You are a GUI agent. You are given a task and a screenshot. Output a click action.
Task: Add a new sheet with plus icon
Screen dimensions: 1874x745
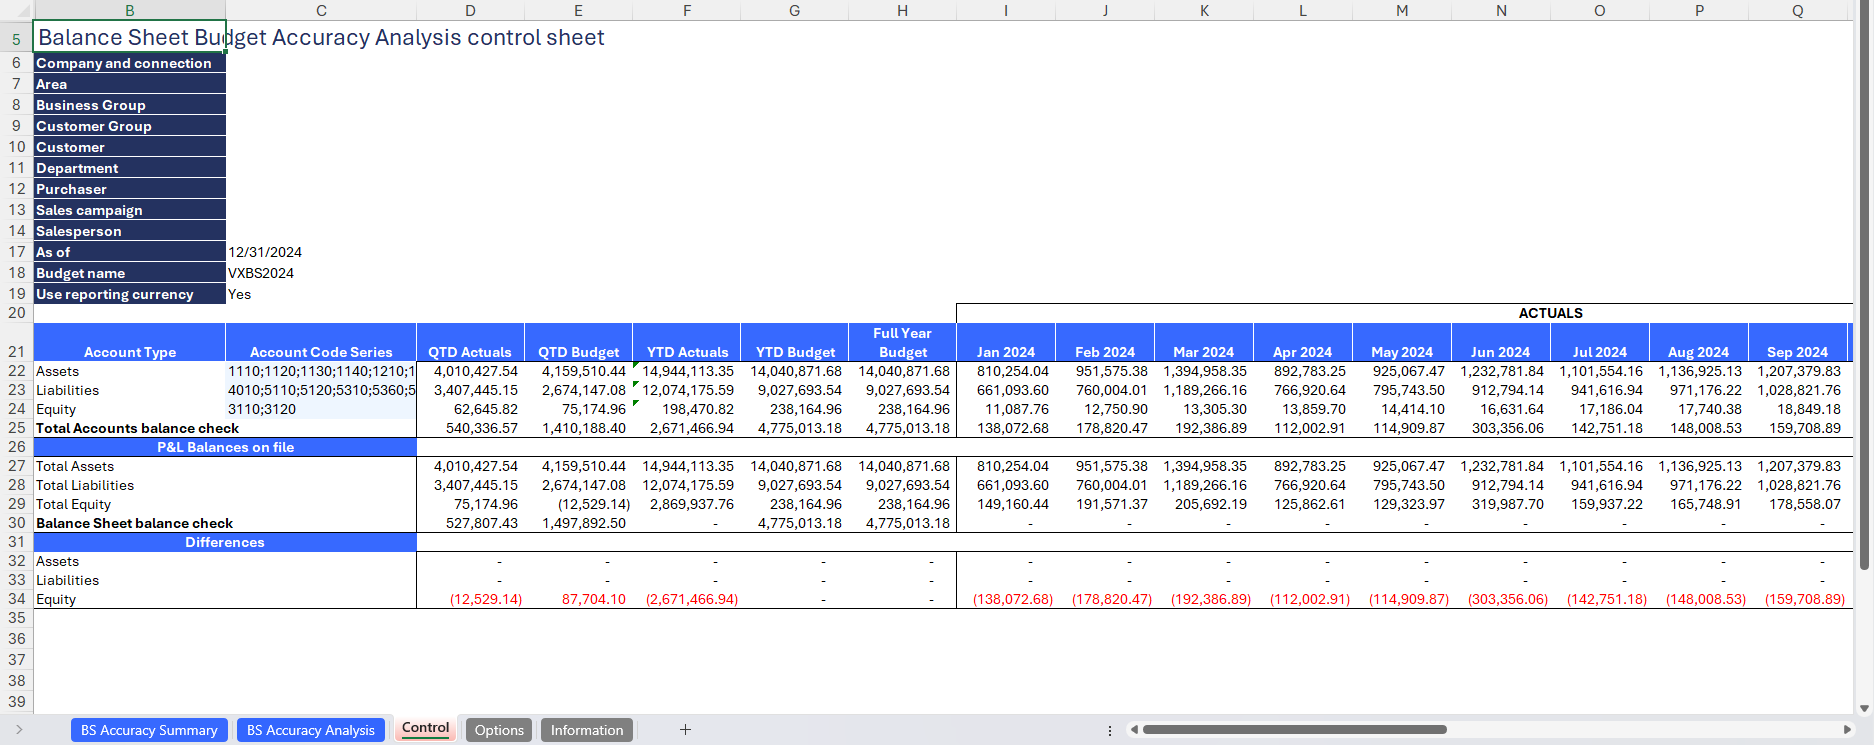coord(685,730)
